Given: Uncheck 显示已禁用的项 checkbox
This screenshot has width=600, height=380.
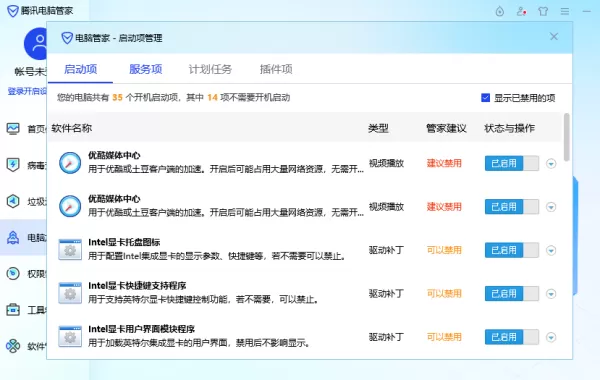Looking at the screenshot, I should tap(485, 98).
